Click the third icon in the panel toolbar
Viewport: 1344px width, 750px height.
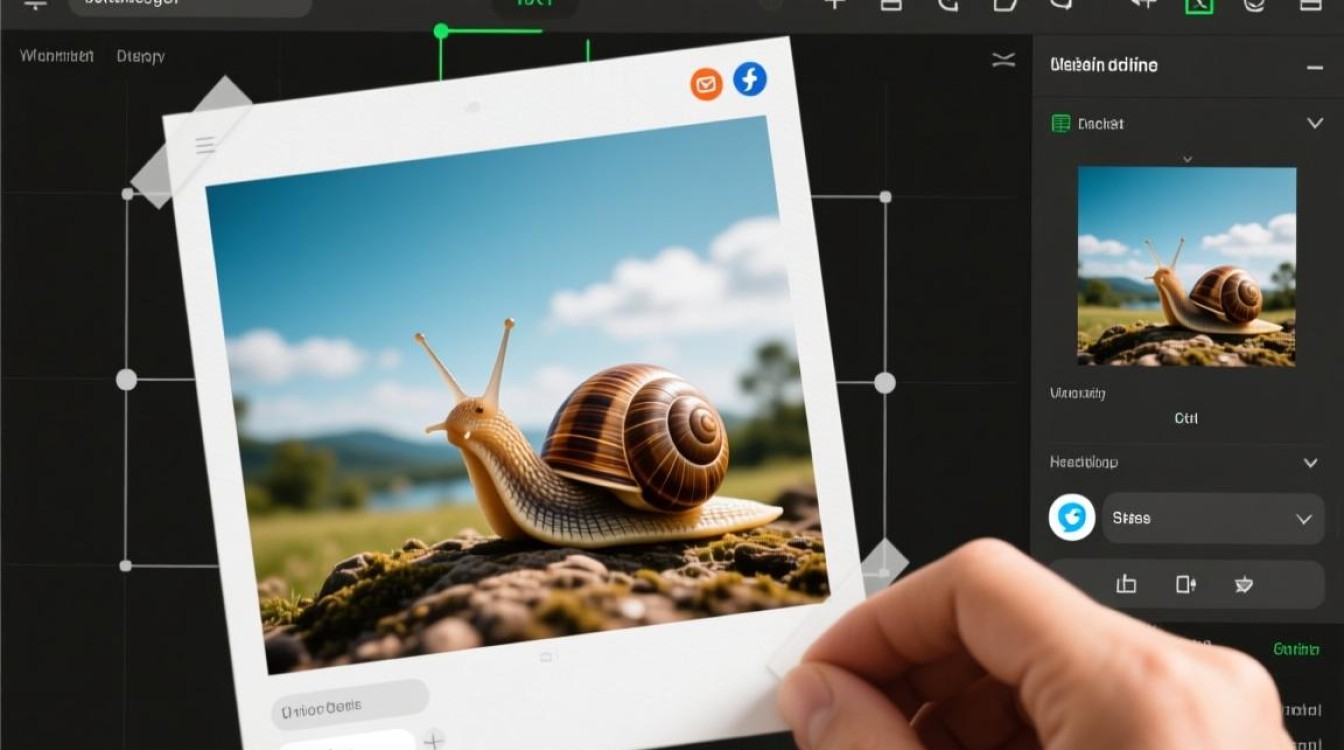tap(1245, 585)
